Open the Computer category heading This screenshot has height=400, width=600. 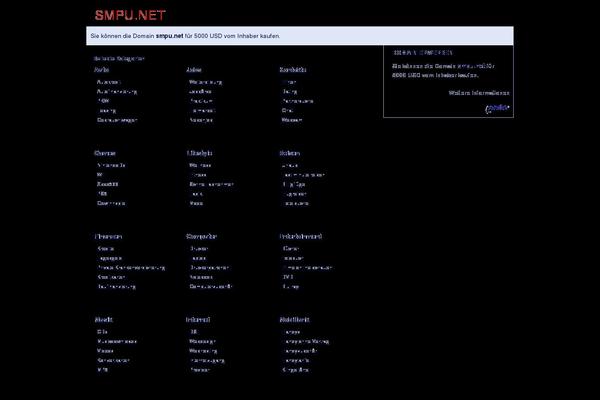pyautogui.click(x=201, y=237)
